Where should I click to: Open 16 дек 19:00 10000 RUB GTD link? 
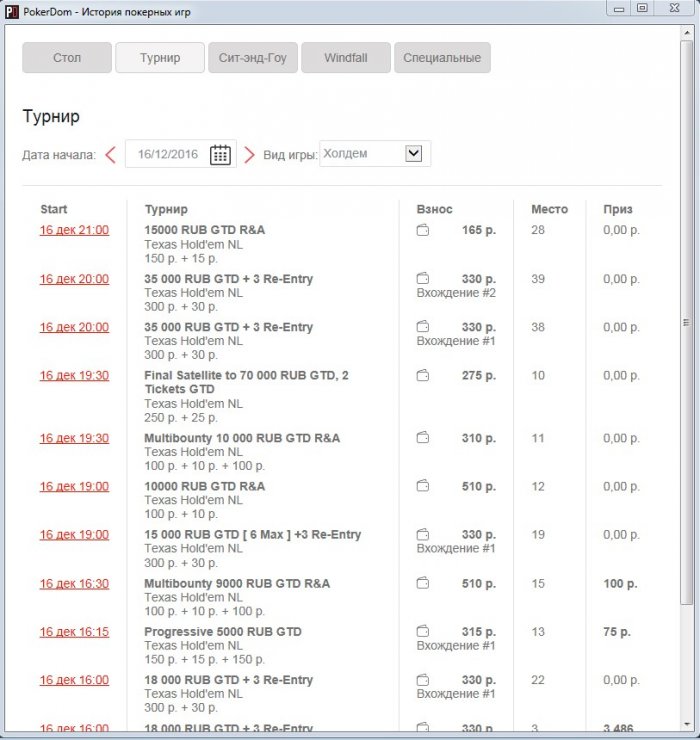75,487
